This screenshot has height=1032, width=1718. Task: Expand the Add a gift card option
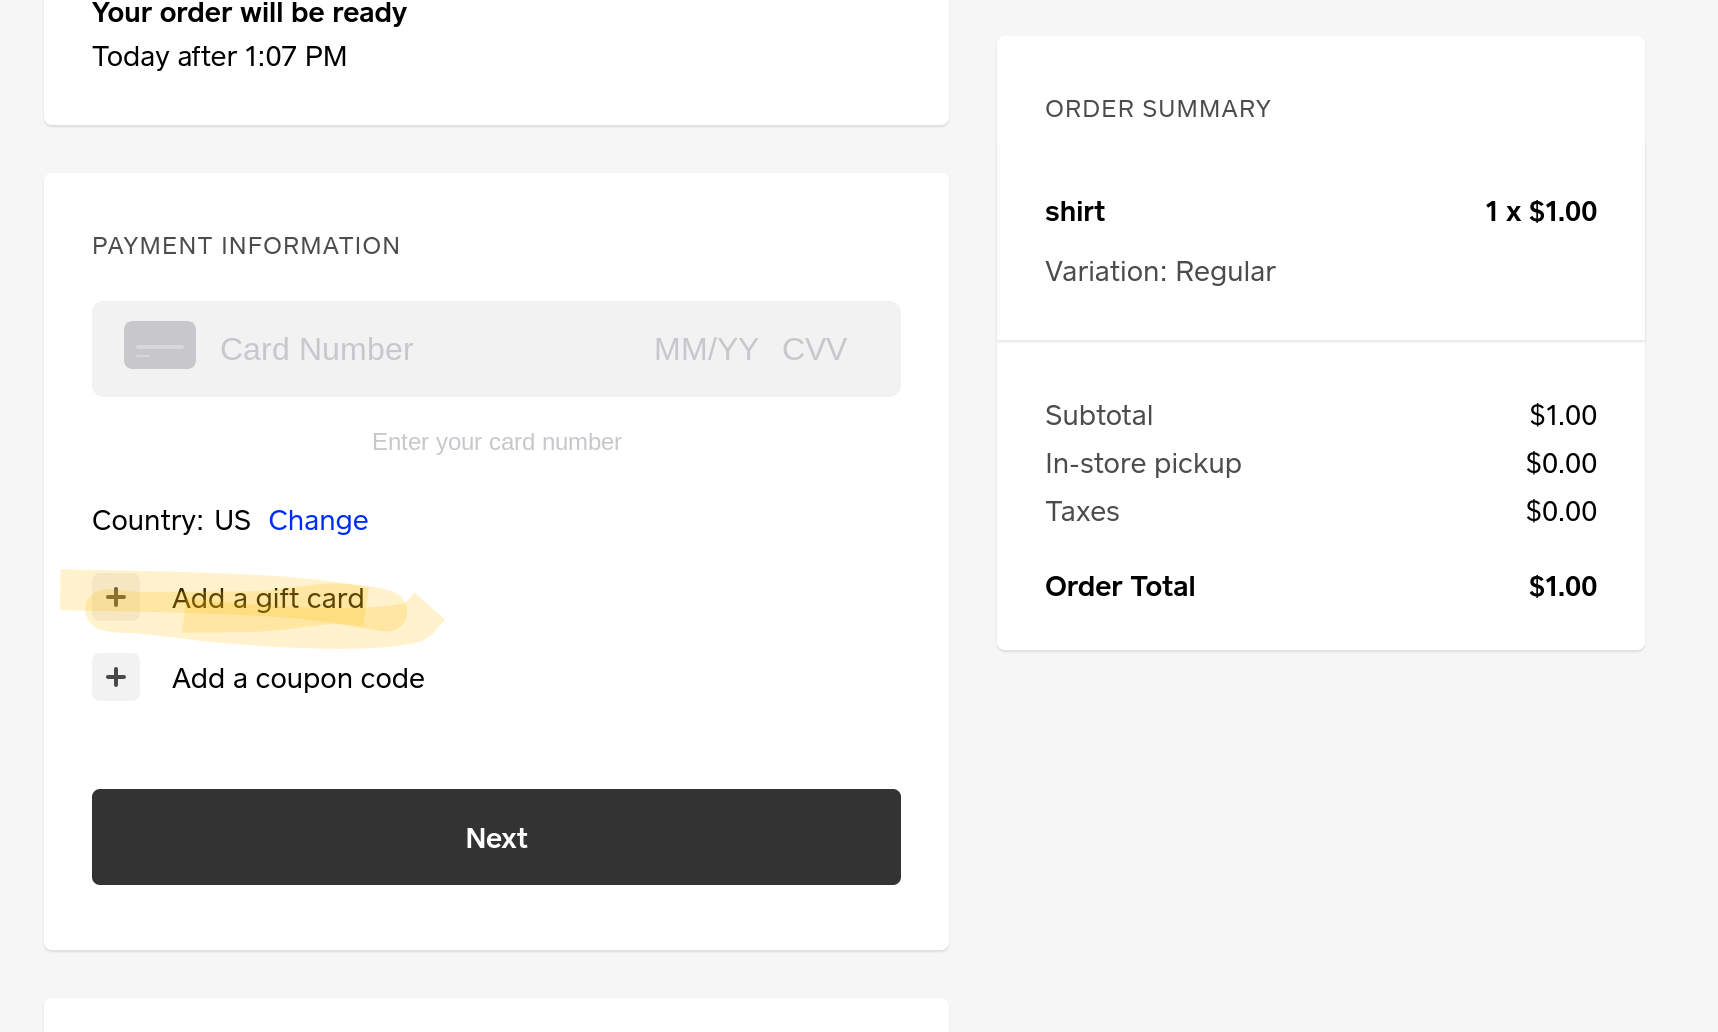point(268,598)
